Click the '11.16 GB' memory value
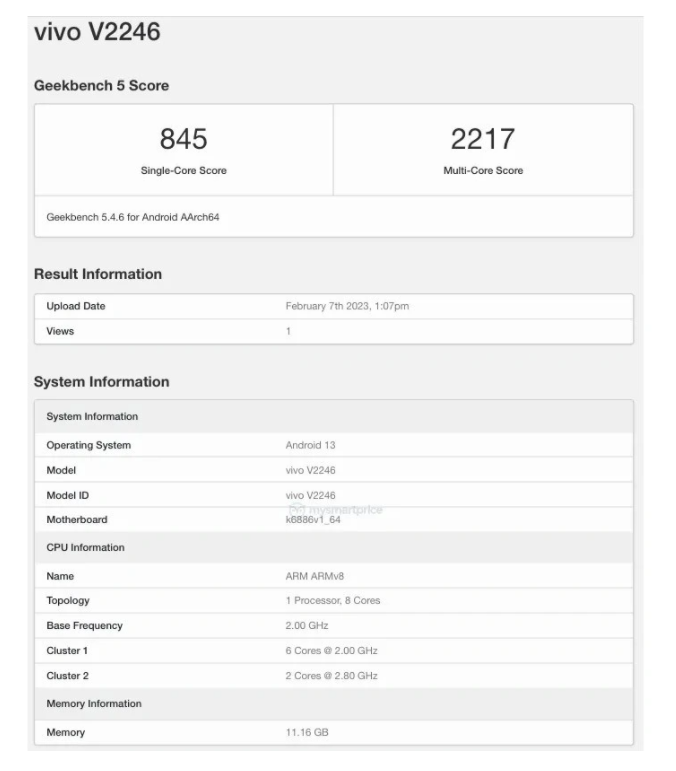The width and height of the screenshot is (676, 771). pos(307,732)
